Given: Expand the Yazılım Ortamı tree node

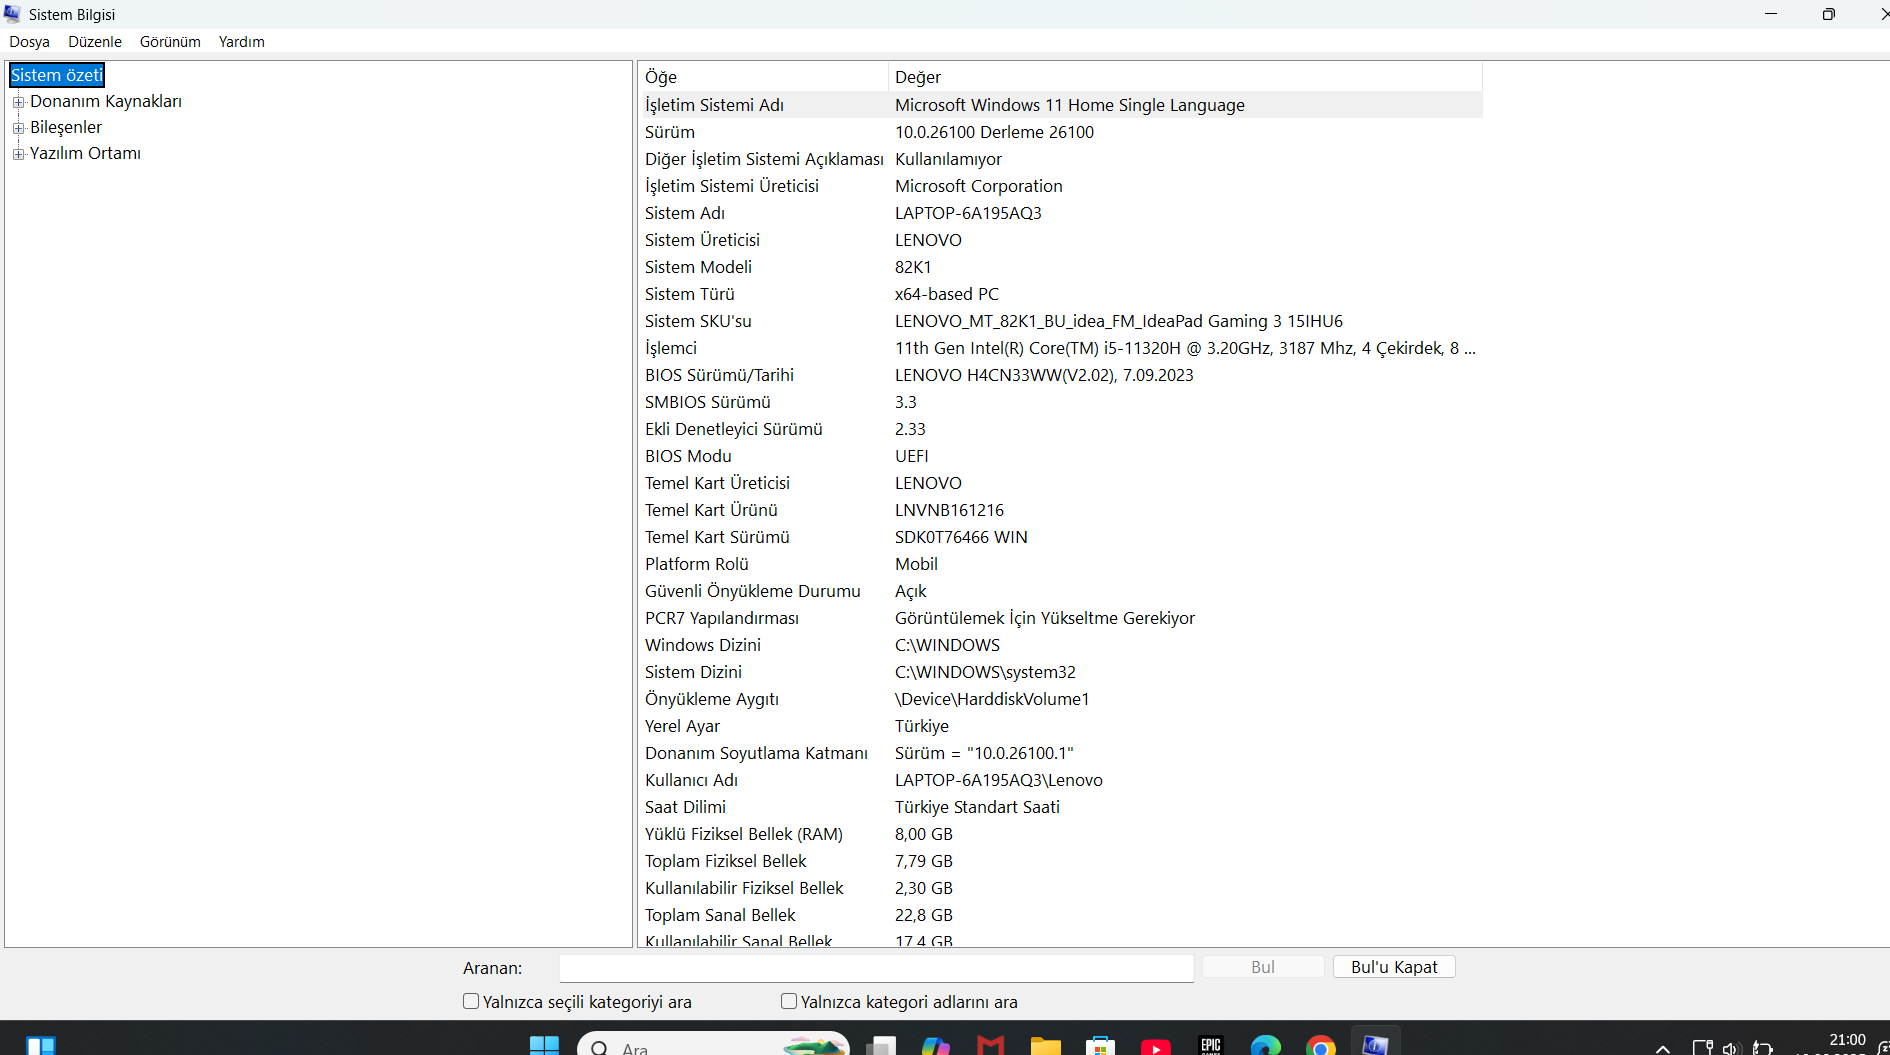Looking at the screenshot, I should [18, 154].
